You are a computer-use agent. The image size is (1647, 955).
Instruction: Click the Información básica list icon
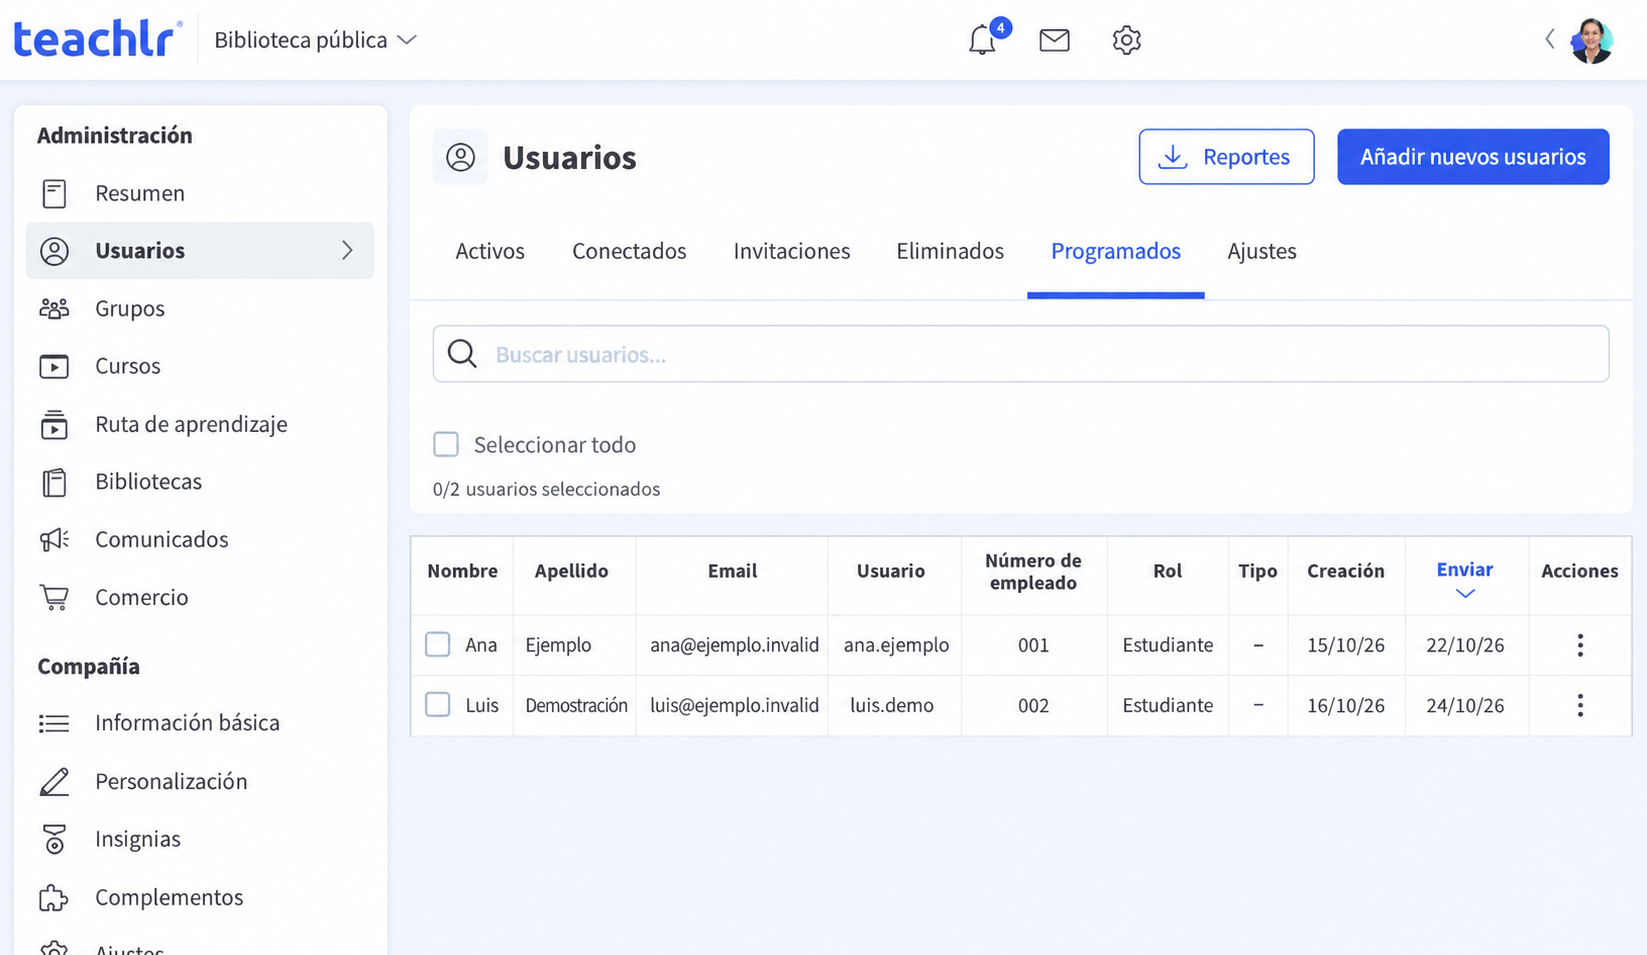pyautogui.click(x=54, y=723)
